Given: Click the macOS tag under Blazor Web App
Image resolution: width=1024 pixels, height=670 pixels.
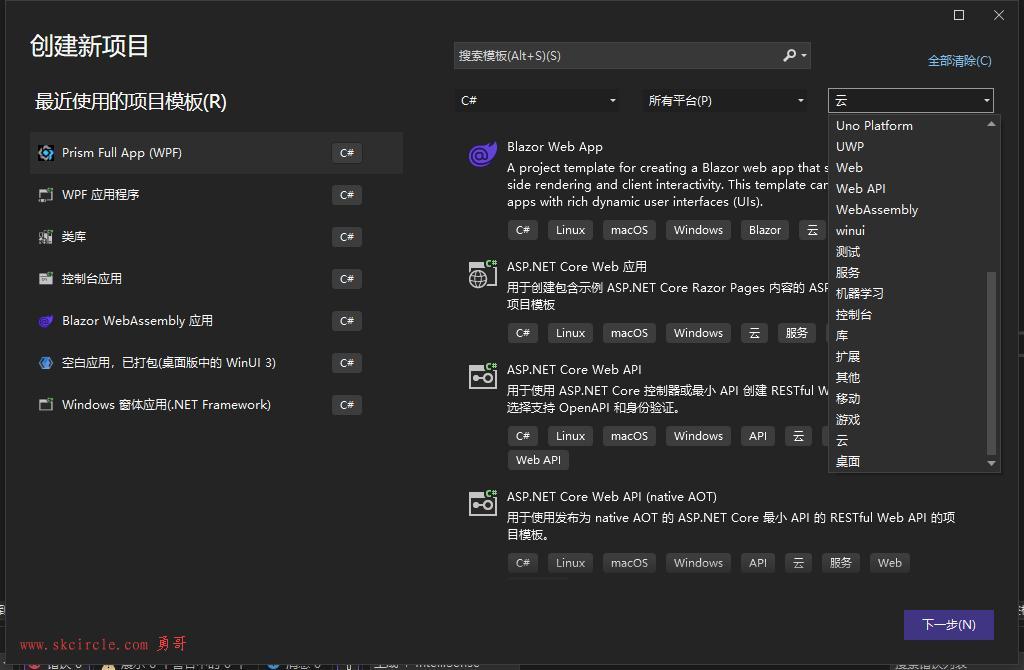Looking at the screenshot, I should (629, 230).
